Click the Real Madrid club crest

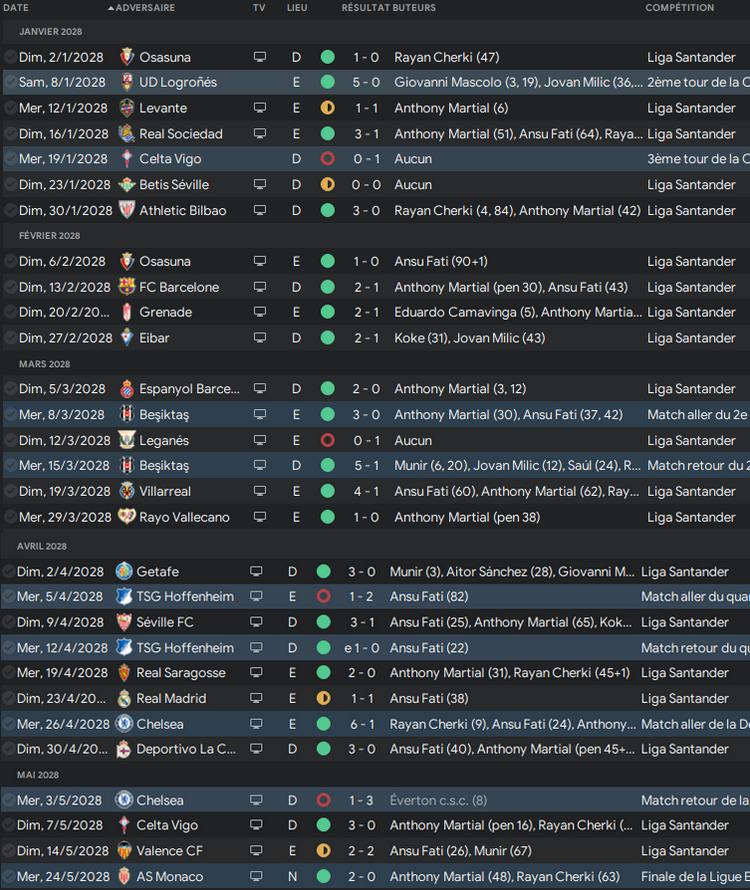[x=124, y=698]
